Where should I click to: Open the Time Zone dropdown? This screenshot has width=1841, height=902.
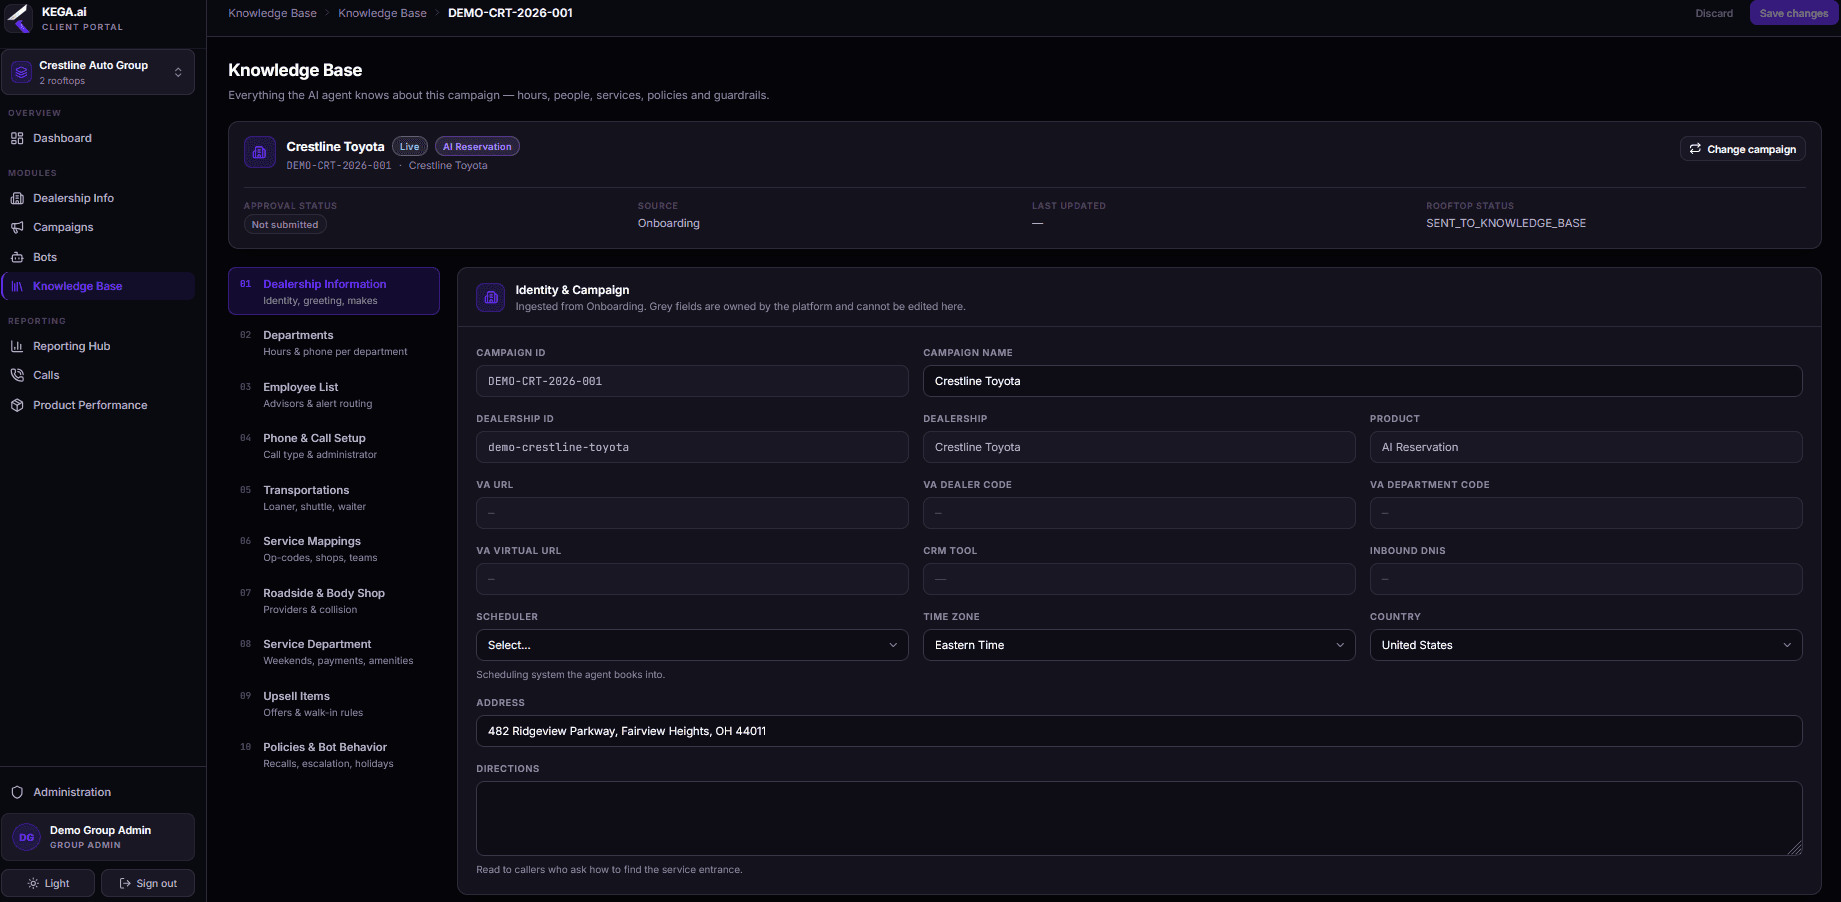[x=1139, y=645]
